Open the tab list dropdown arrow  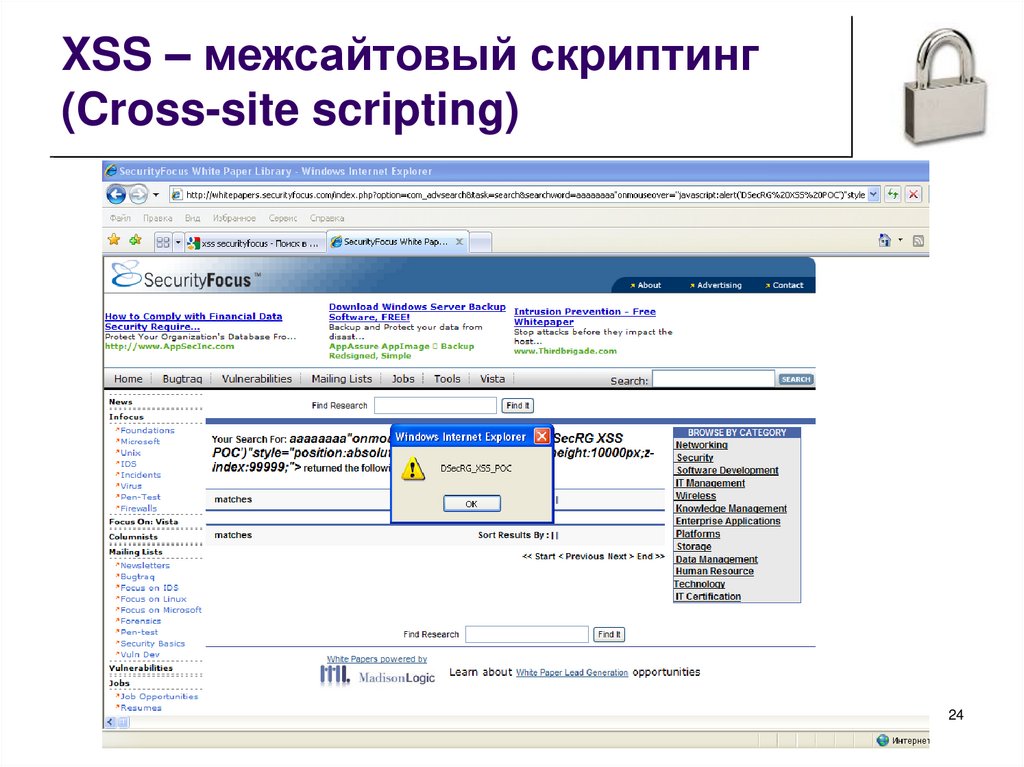178,242
